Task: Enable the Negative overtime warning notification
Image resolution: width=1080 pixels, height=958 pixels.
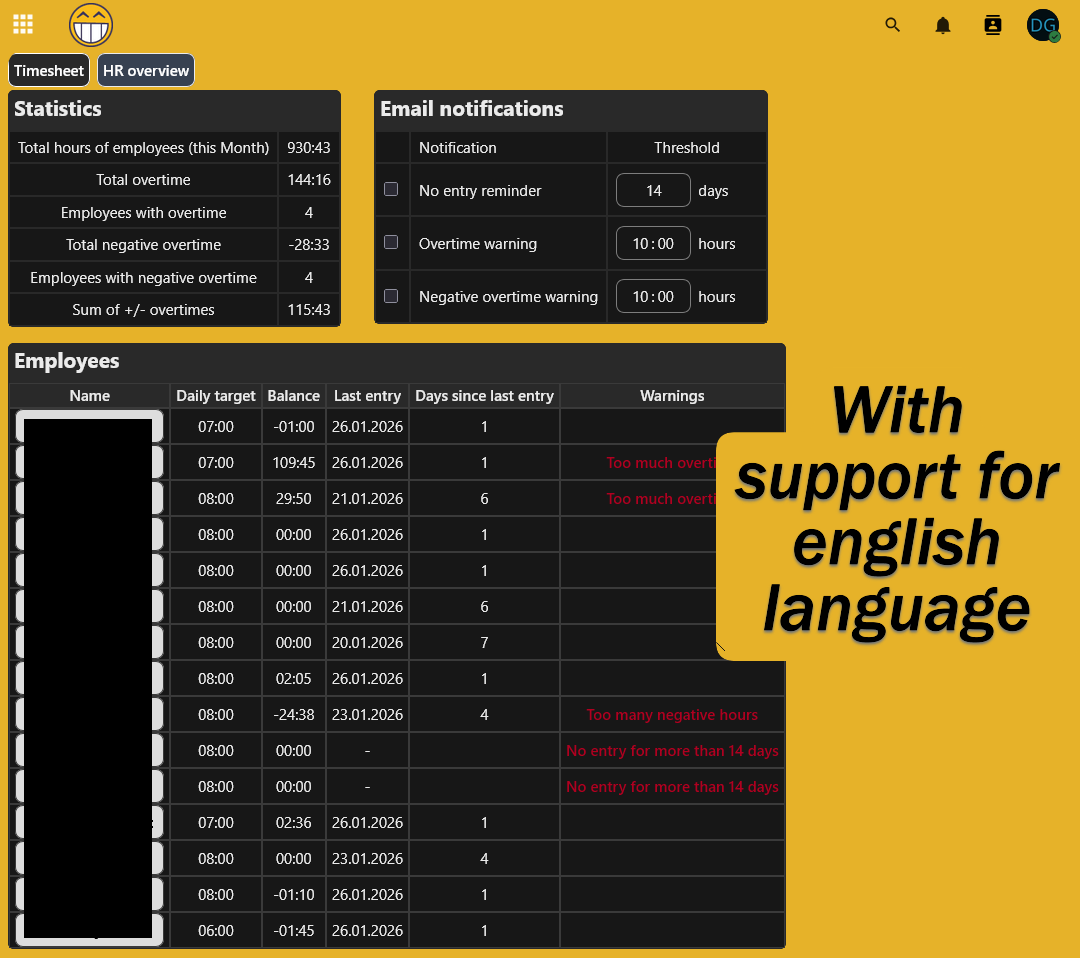Action: [x=391, y=296]
